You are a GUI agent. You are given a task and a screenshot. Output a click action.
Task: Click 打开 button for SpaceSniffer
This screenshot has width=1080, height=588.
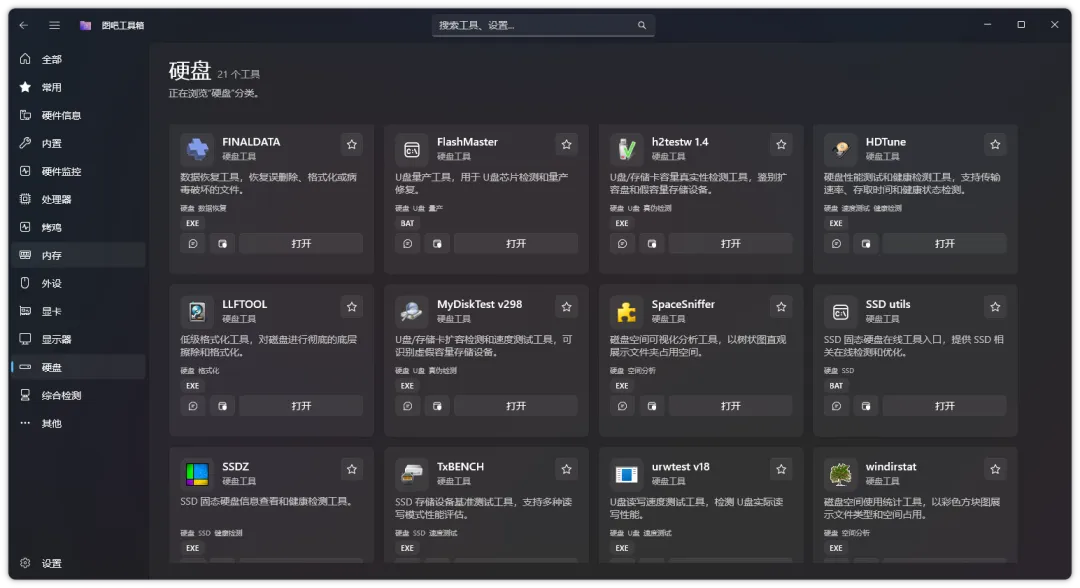point(730,406)
